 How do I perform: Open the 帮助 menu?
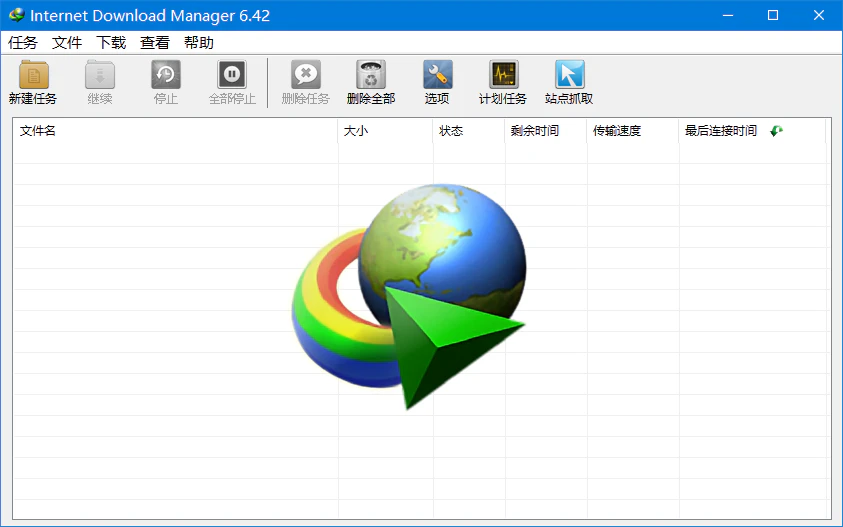tap(199, 42)
